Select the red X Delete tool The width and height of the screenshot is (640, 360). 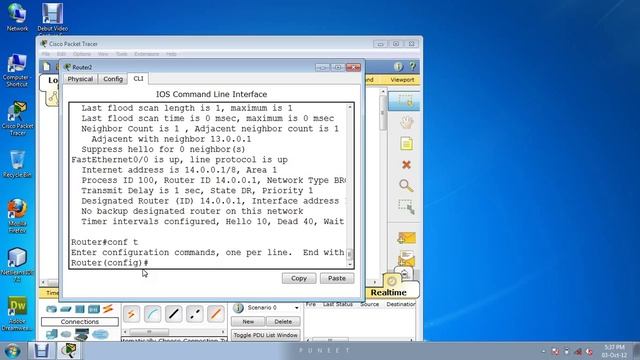tap(406, 164)
